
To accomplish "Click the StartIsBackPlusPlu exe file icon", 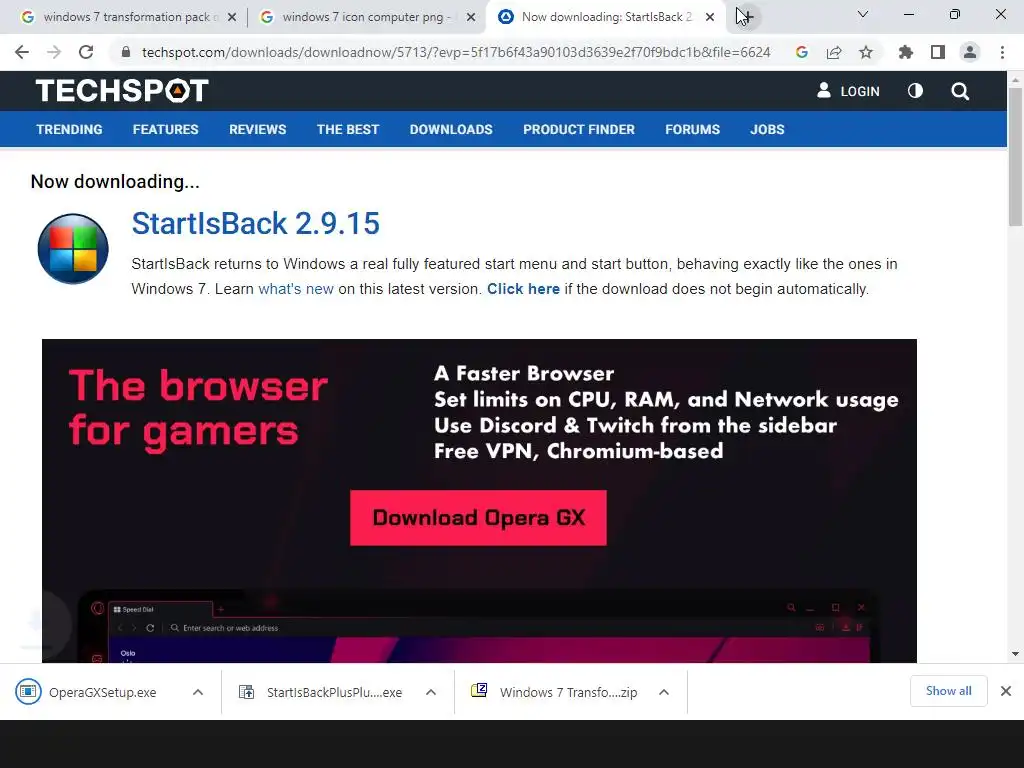I will click(x=246, y=692).
